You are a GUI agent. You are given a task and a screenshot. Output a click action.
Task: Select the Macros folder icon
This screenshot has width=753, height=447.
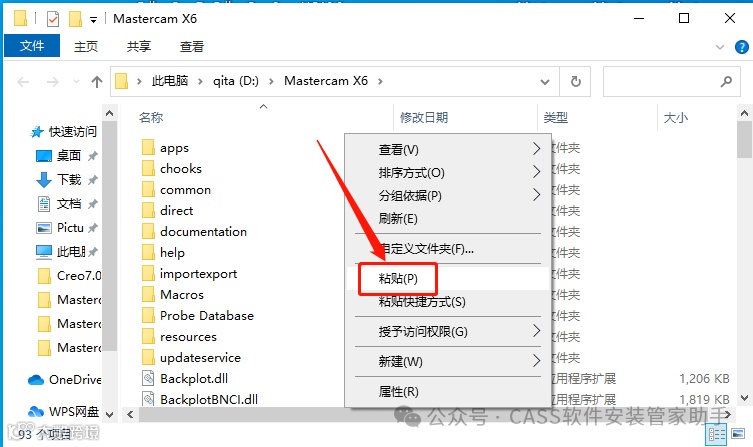pos(148,294)
